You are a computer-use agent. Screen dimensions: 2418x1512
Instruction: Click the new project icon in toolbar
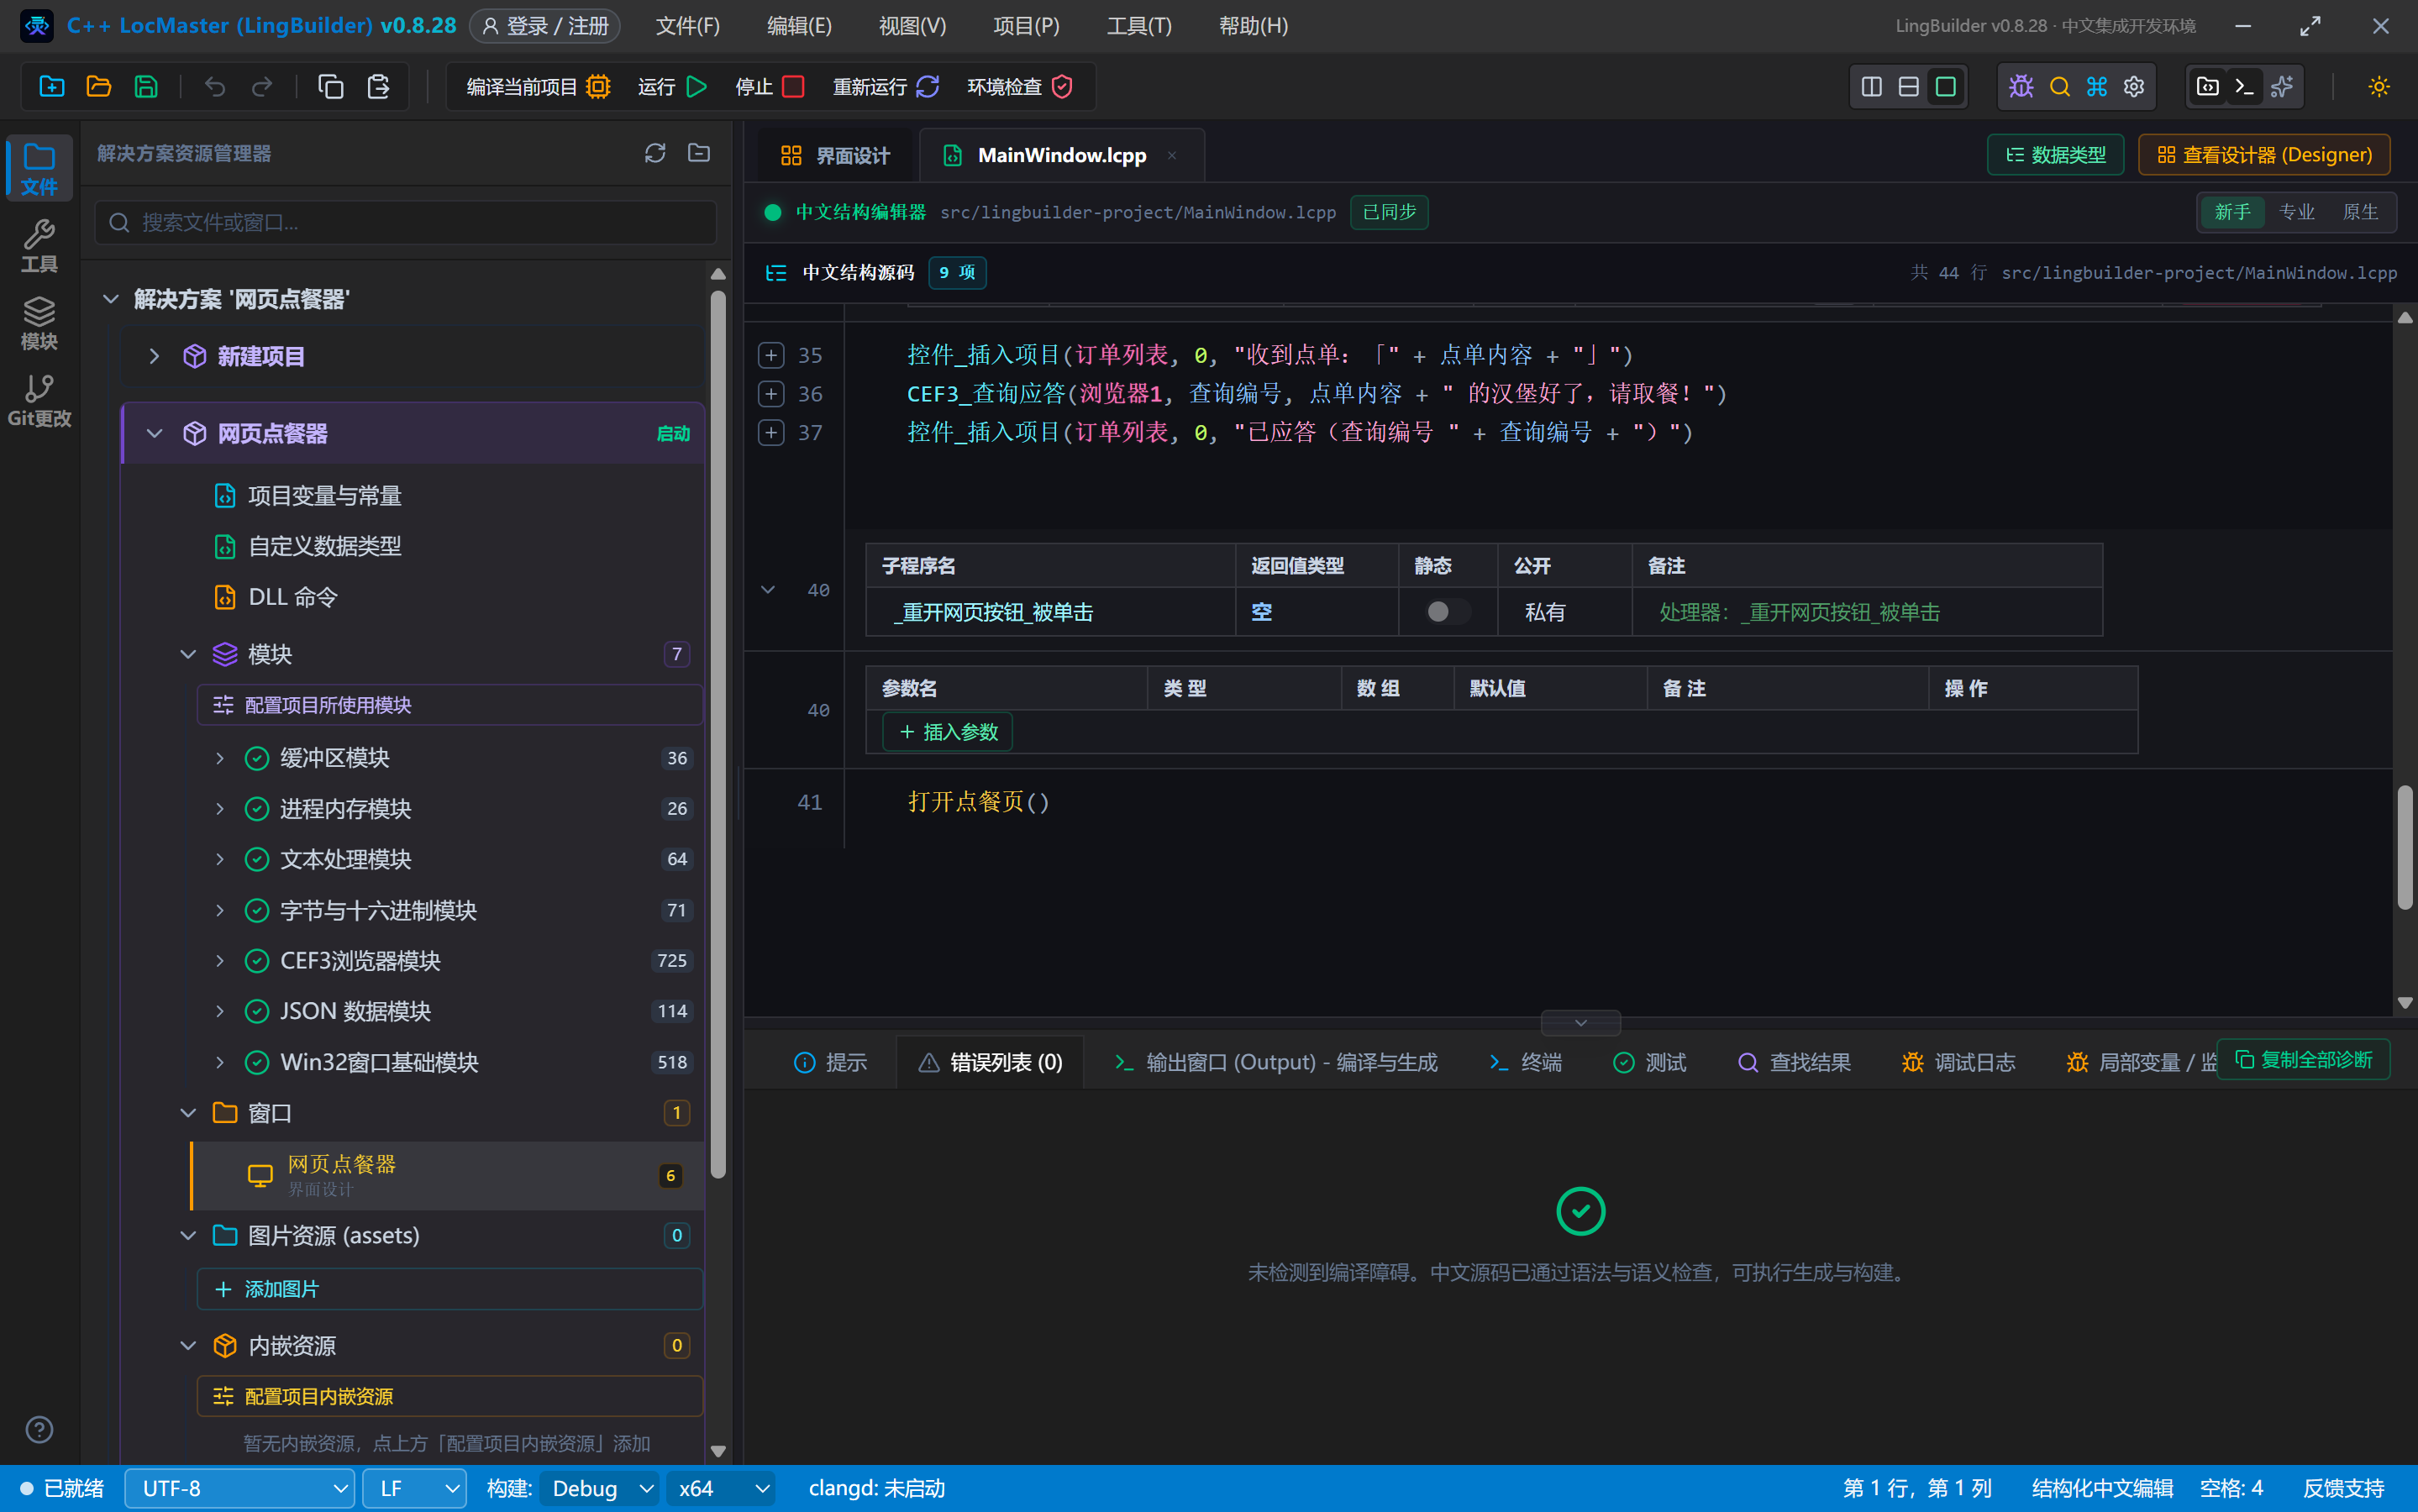click(x=52, y=87)
